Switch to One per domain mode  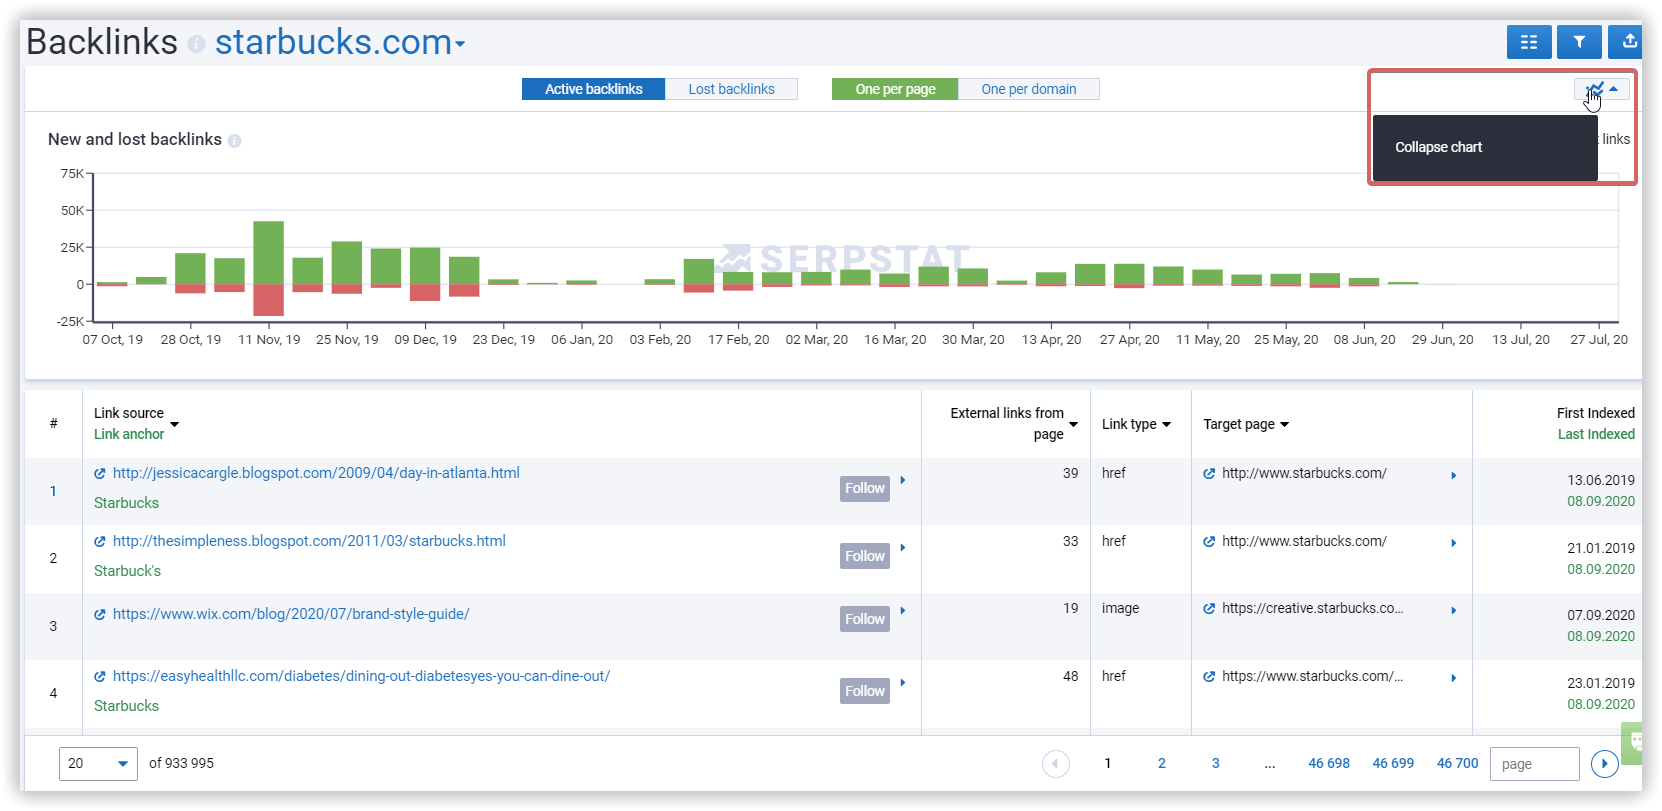[1029, 89]
